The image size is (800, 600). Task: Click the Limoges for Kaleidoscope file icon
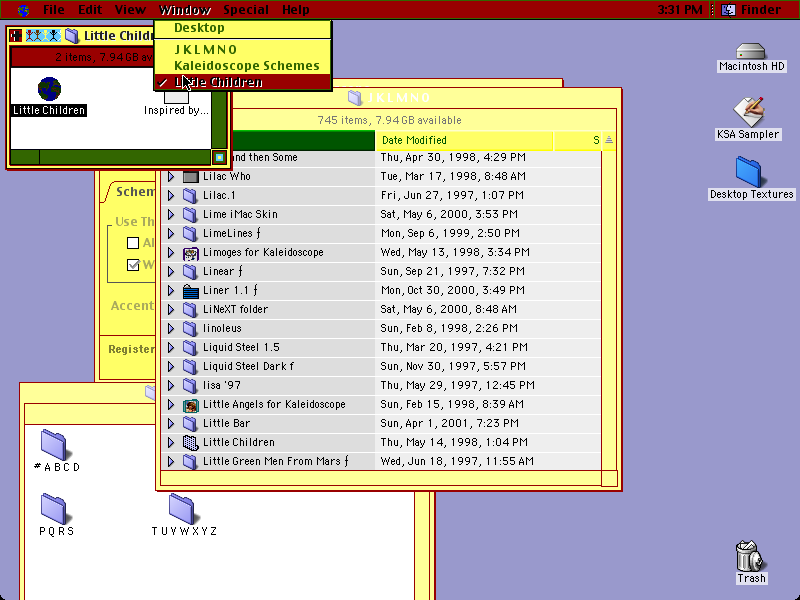(190, 253)
